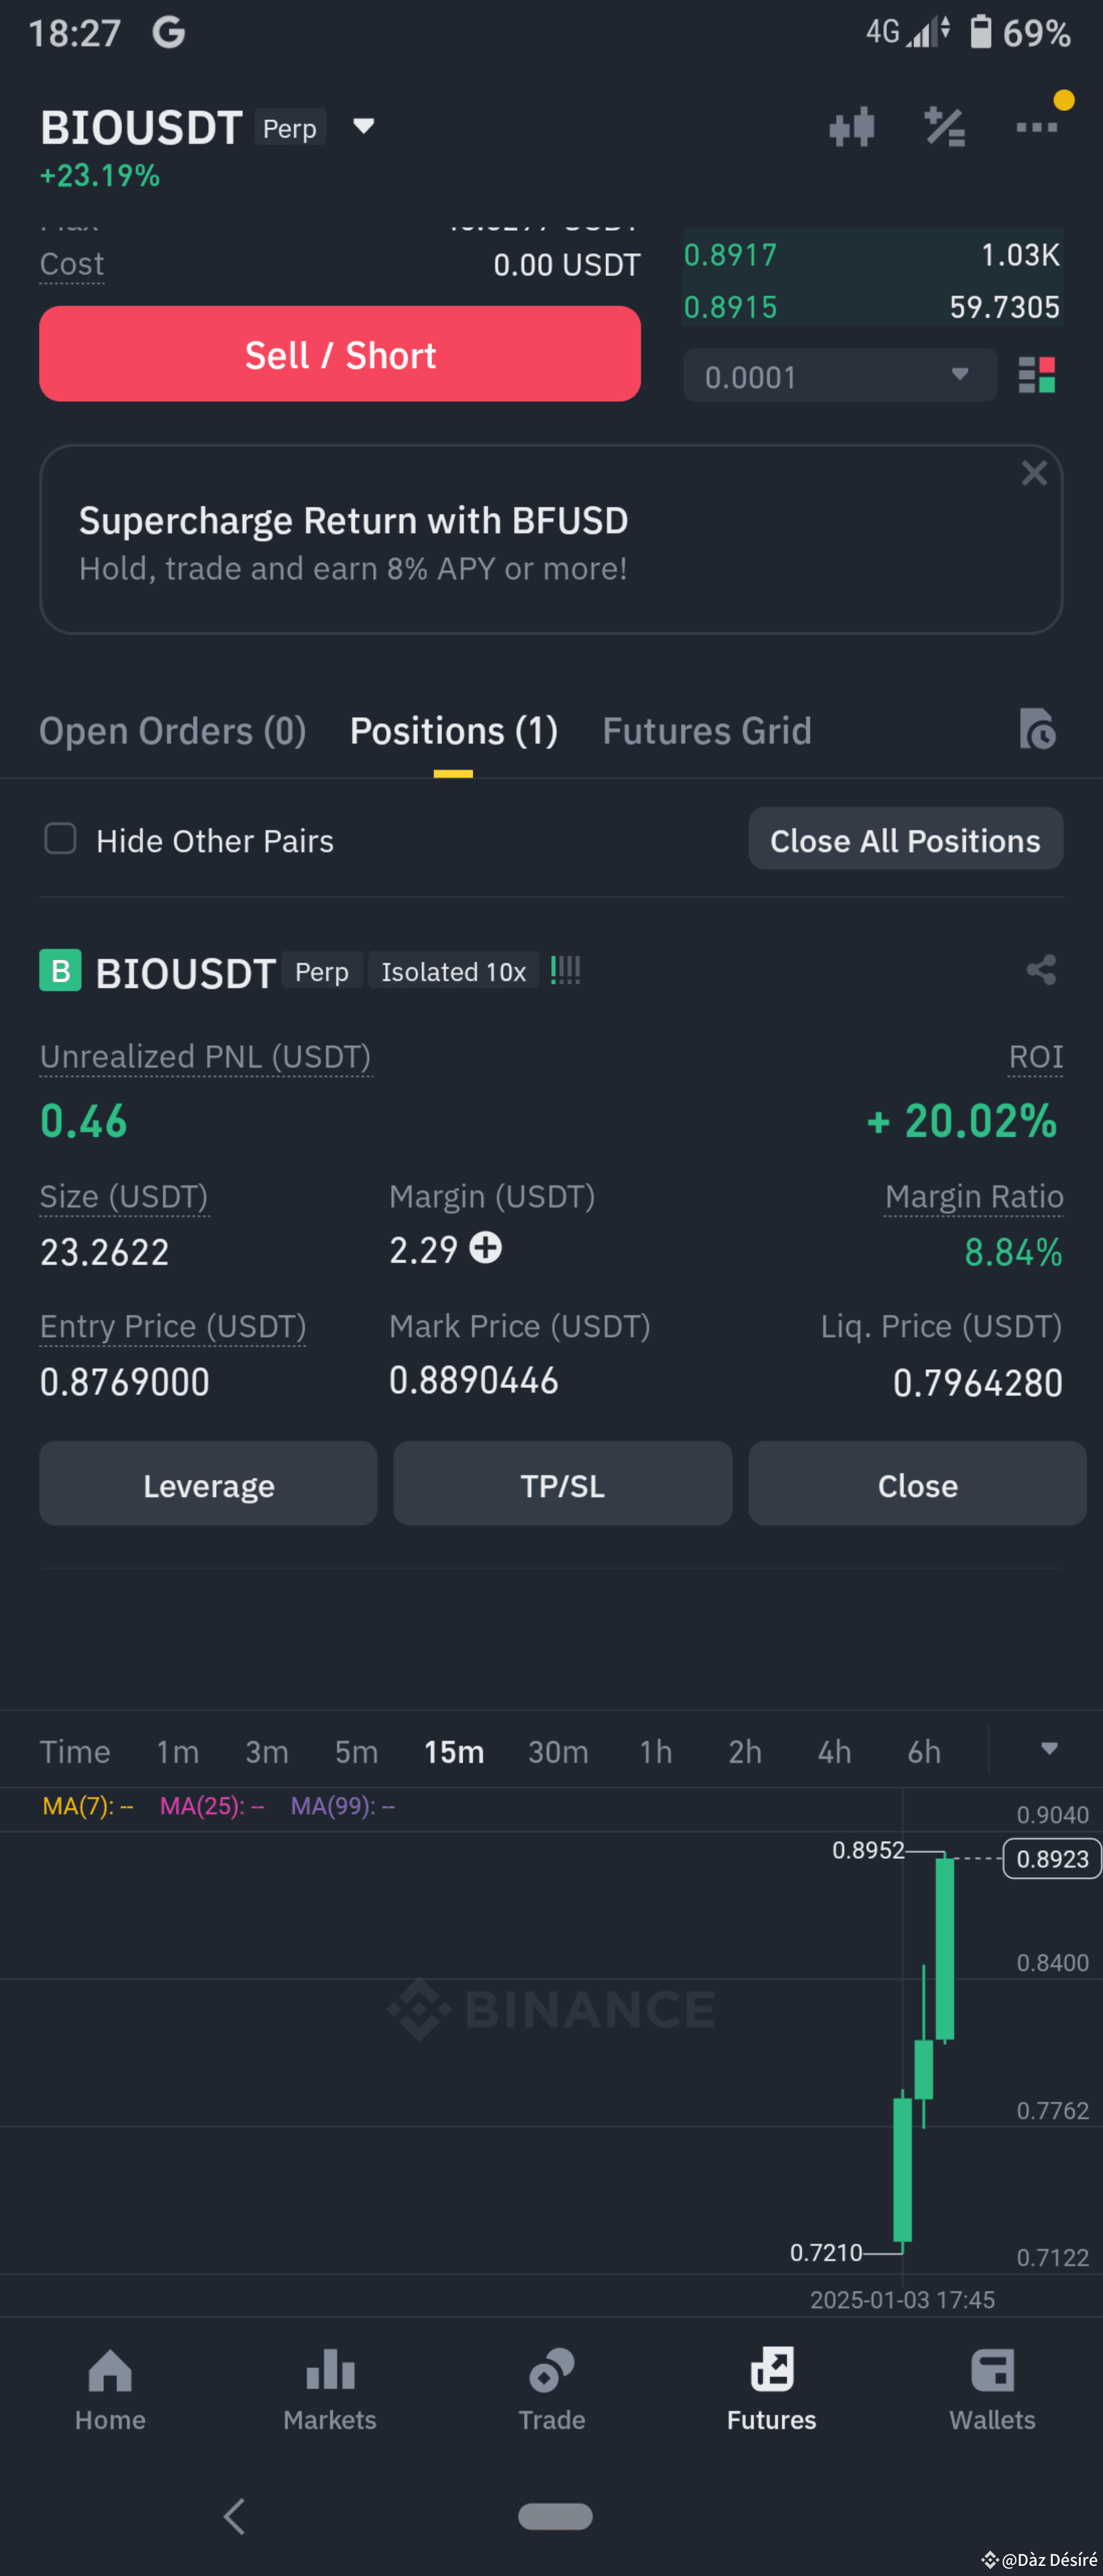Share the BIOUSDT position via share icon
Image resolution: width=1103 pixels, height=2576 pixels.
1040,969
